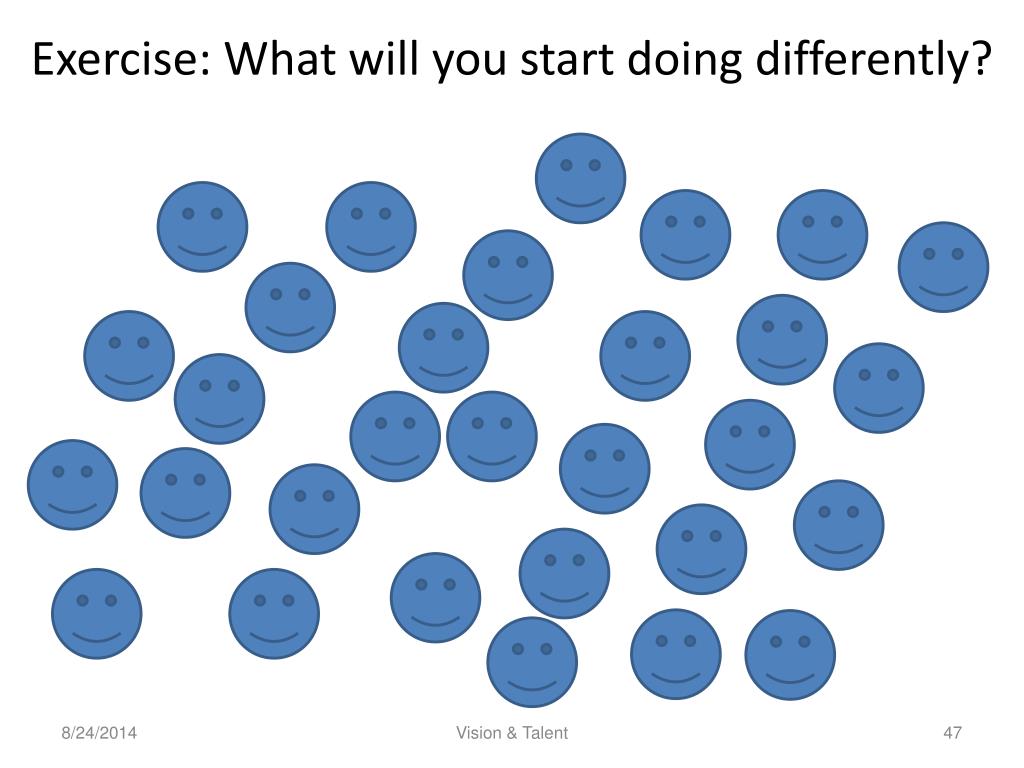Select the Vision & Talent footer text

click(x=512, y=733)
